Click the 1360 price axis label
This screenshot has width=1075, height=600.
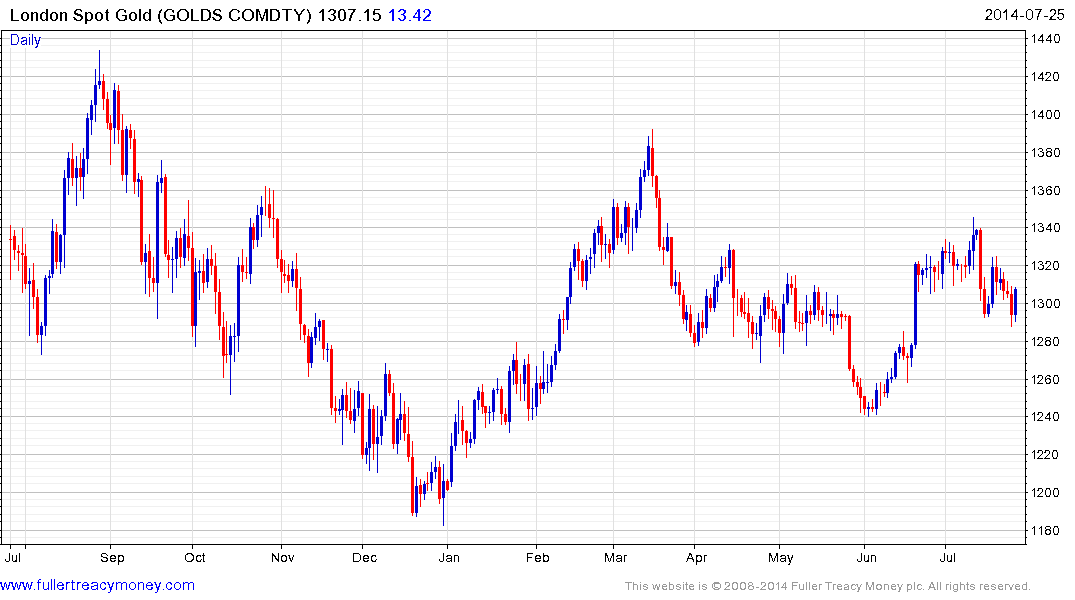click(x=1046, y=190)
